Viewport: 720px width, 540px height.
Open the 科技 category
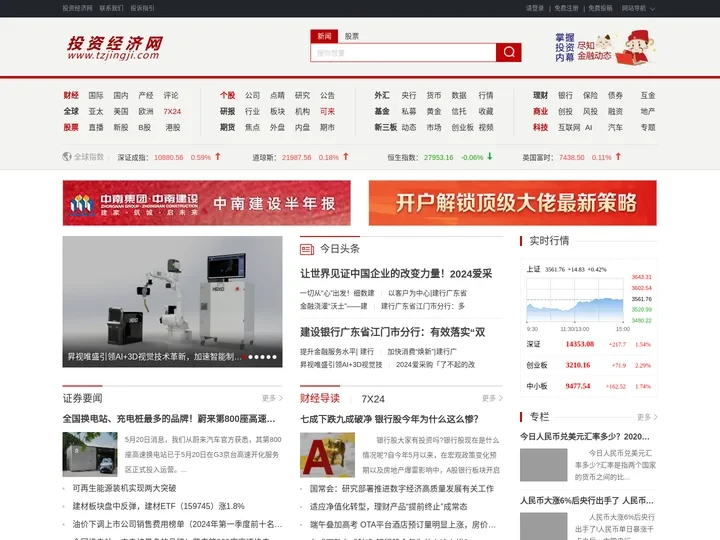(x=540, y=128)
